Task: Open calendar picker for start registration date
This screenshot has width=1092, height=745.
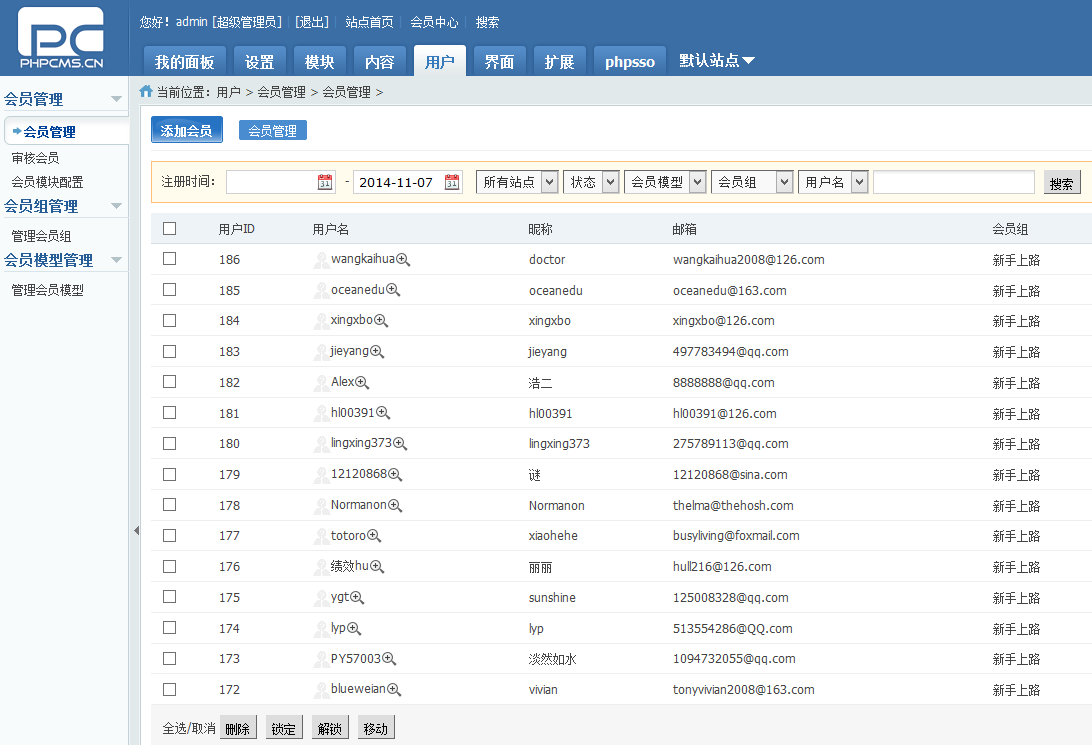Action: coord(325,182)
